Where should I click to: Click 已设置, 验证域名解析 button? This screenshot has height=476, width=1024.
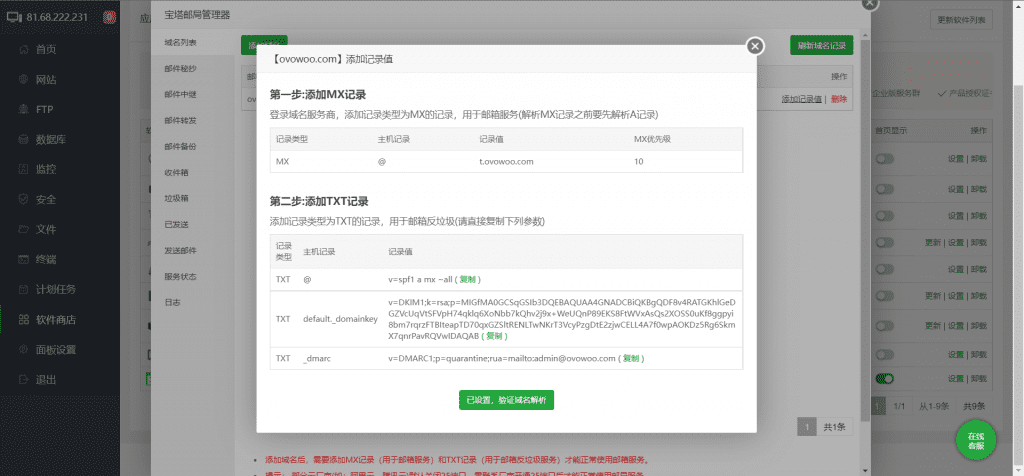(506, 399)
